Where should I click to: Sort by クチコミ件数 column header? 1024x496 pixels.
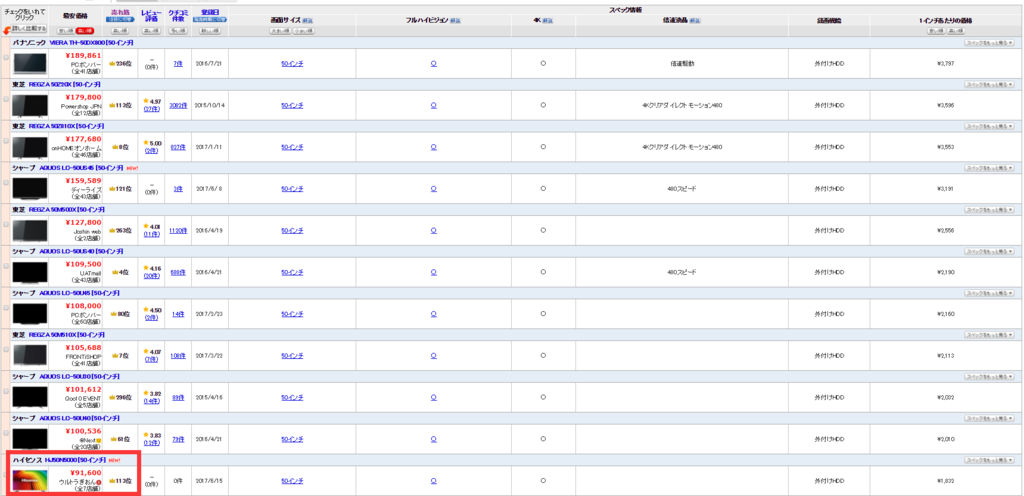pos(178,16)
